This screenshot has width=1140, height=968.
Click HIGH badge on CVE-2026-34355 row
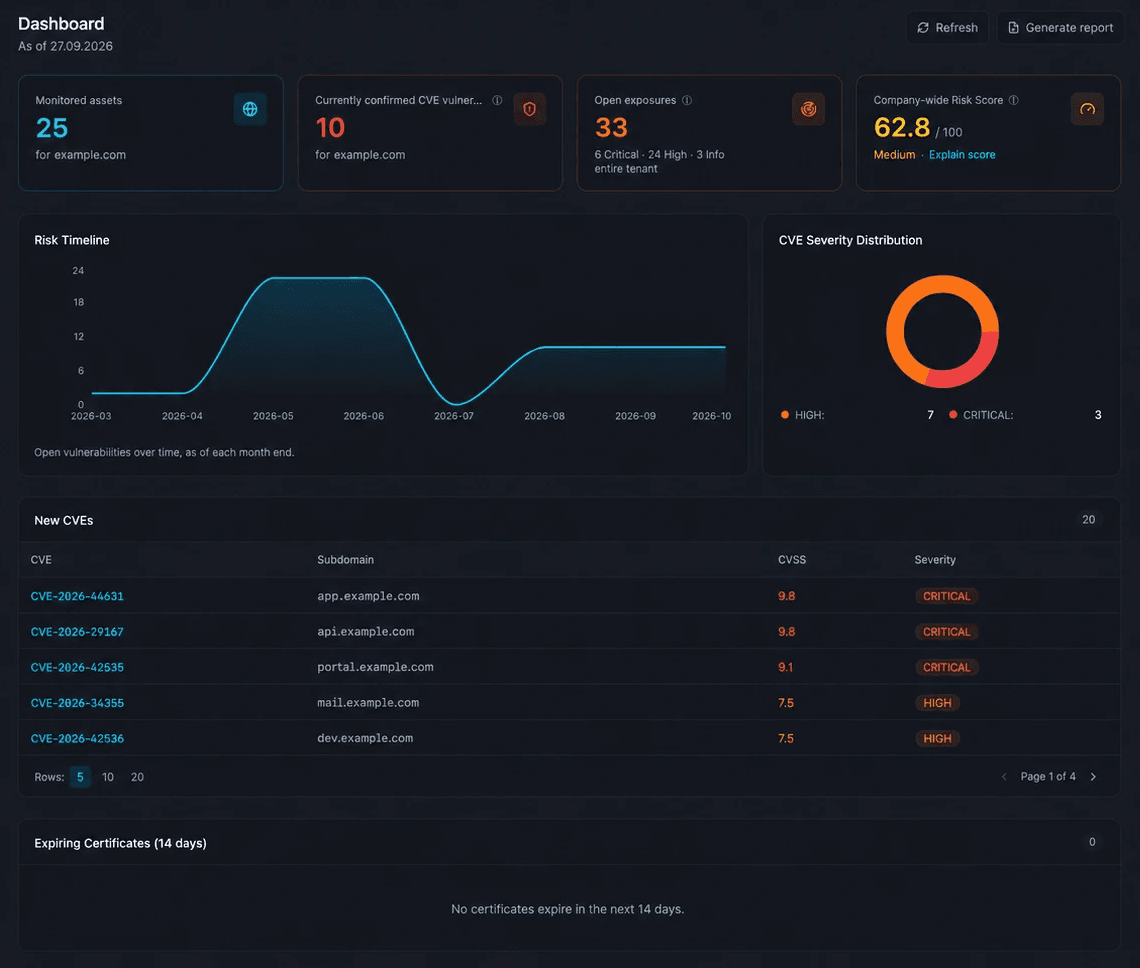[937, 703]
